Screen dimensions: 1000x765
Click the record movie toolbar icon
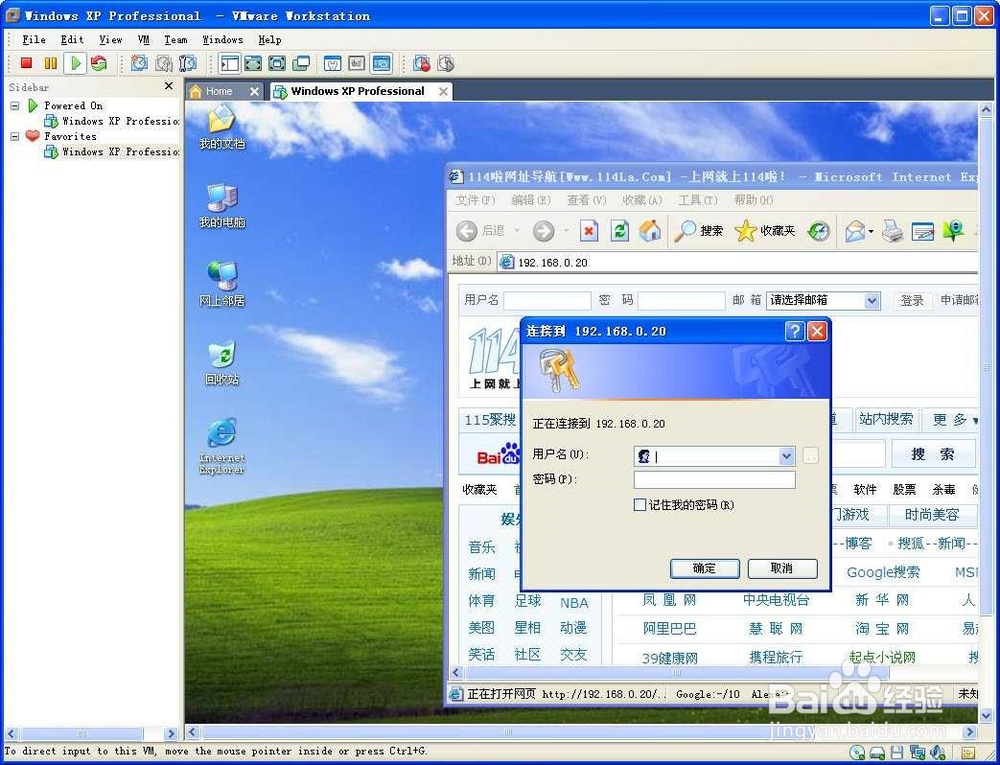point(422,63)
